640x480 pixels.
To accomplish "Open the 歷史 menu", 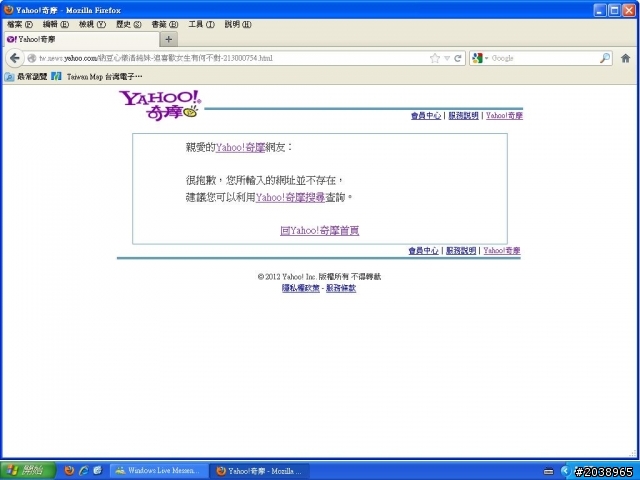I will (x=129, y=24).
